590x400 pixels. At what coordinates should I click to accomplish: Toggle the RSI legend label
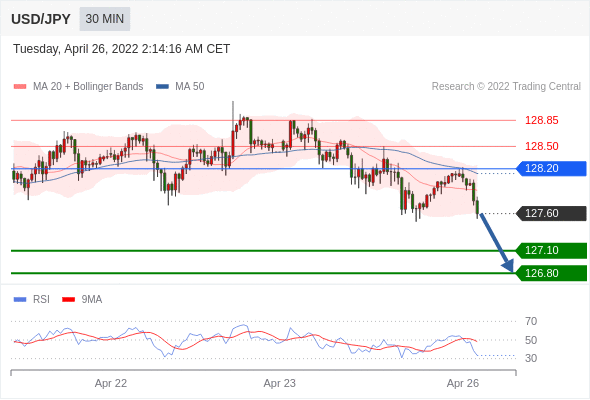tap(41, 300)
